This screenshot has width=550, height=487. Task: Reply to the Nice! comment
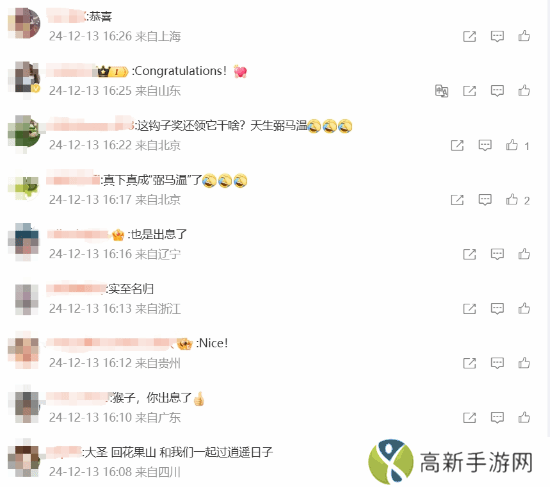point(497,363)
